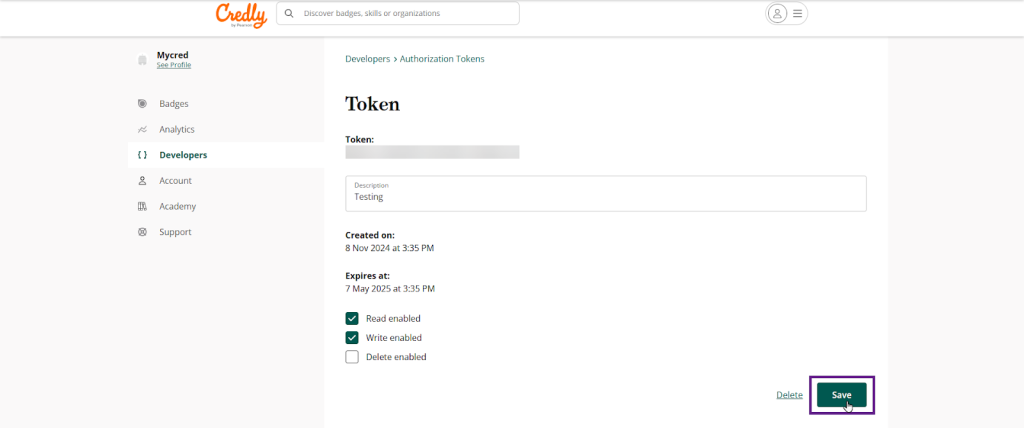The height and width of the screenshot is (428, 1024).
Task: Enable the Delete enabled checkbox
Action: pyautogui.click(x=352, y=357)
